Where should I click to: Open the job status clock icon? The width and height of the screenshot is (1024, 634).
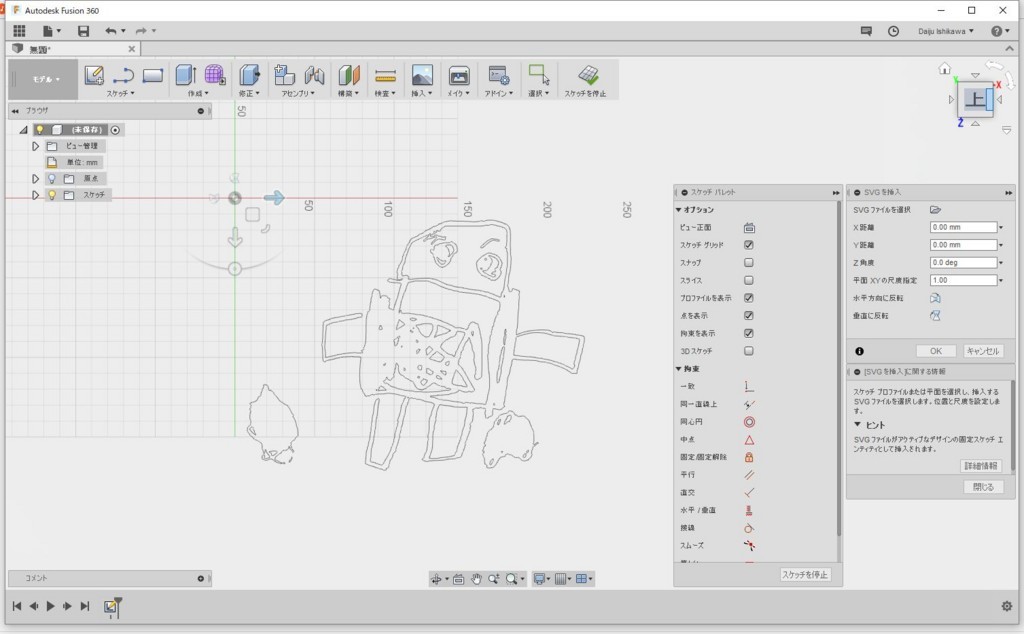[893, 31]
